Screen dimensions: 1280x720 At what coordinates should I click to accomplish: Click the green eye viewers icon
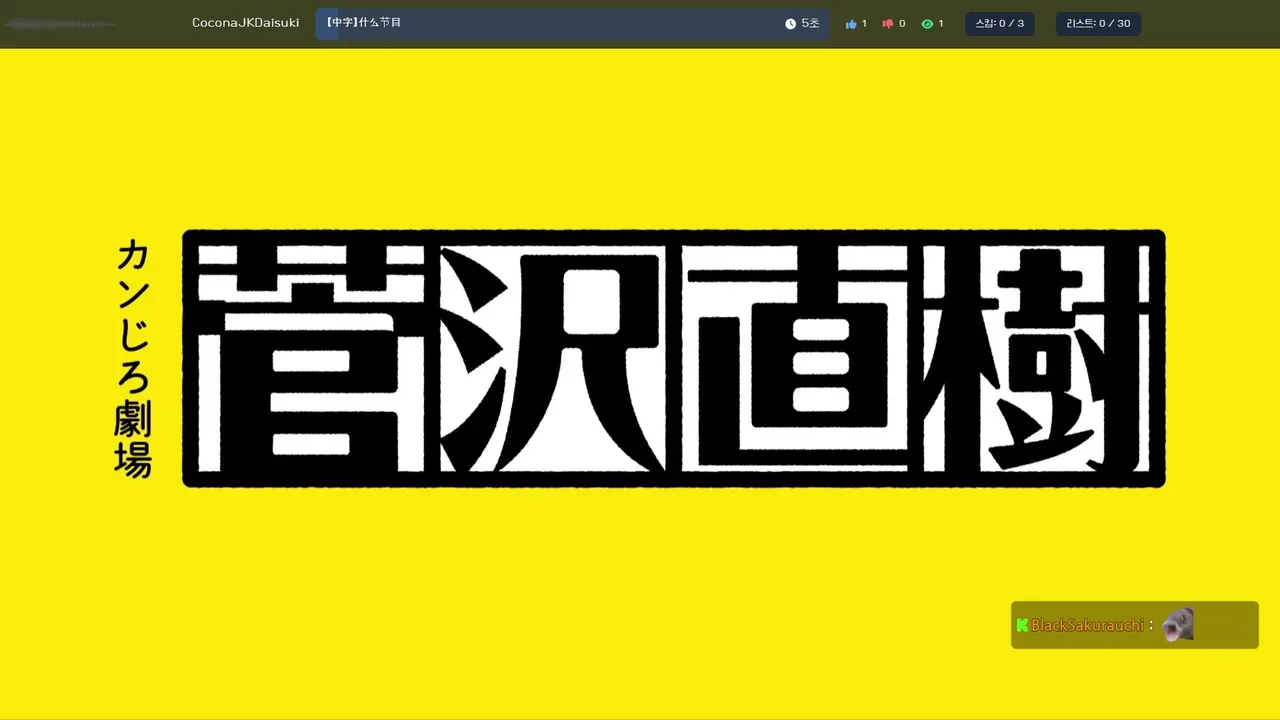pyautogui.click(x=927, y=24)
